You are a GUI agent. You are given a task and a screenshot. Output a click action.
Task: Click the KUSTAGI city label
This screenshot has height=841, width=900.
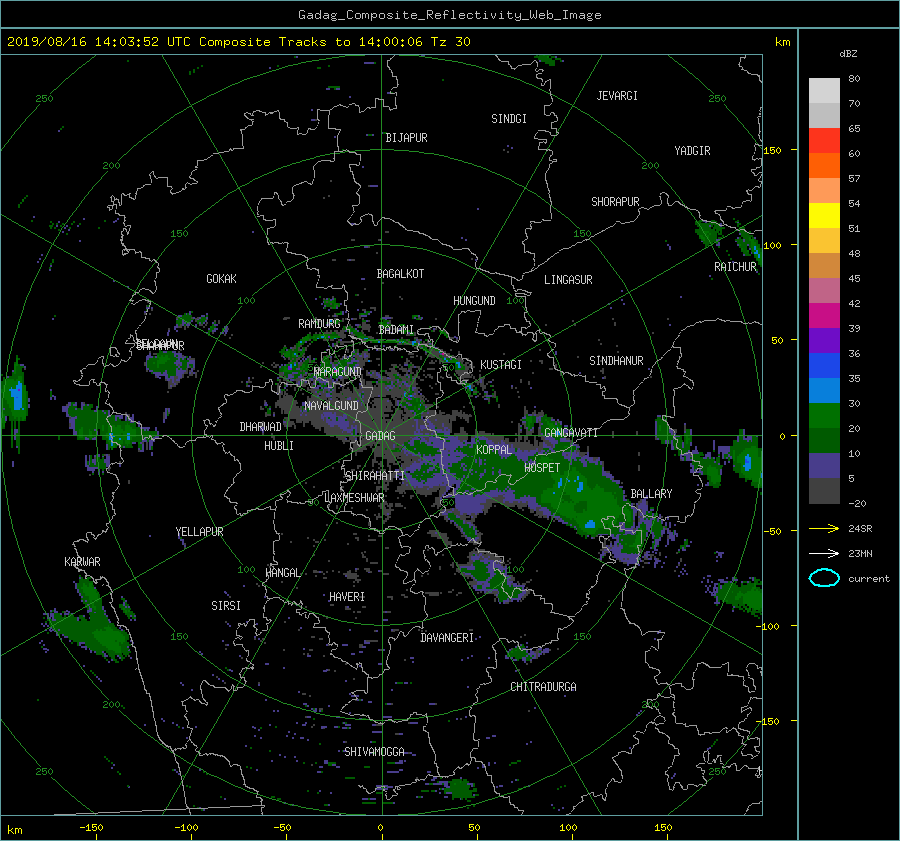pos(501,365)
